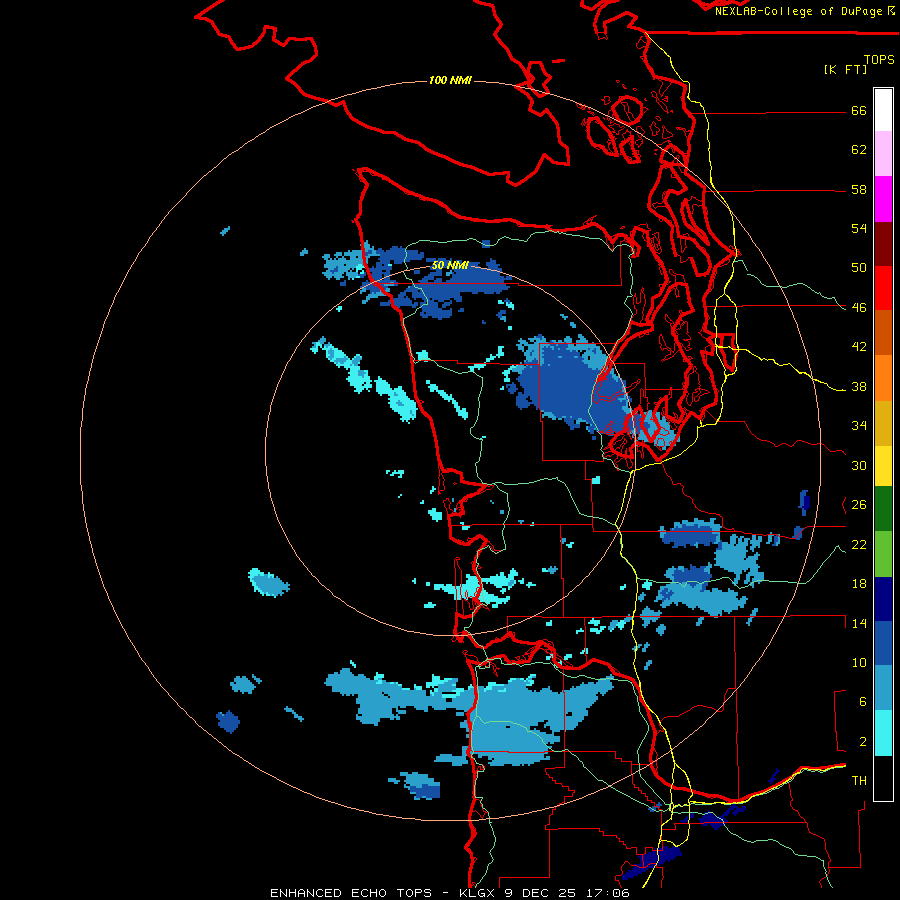Click the 30 legend value
The image size is (900, 900).
coord(859,465)
